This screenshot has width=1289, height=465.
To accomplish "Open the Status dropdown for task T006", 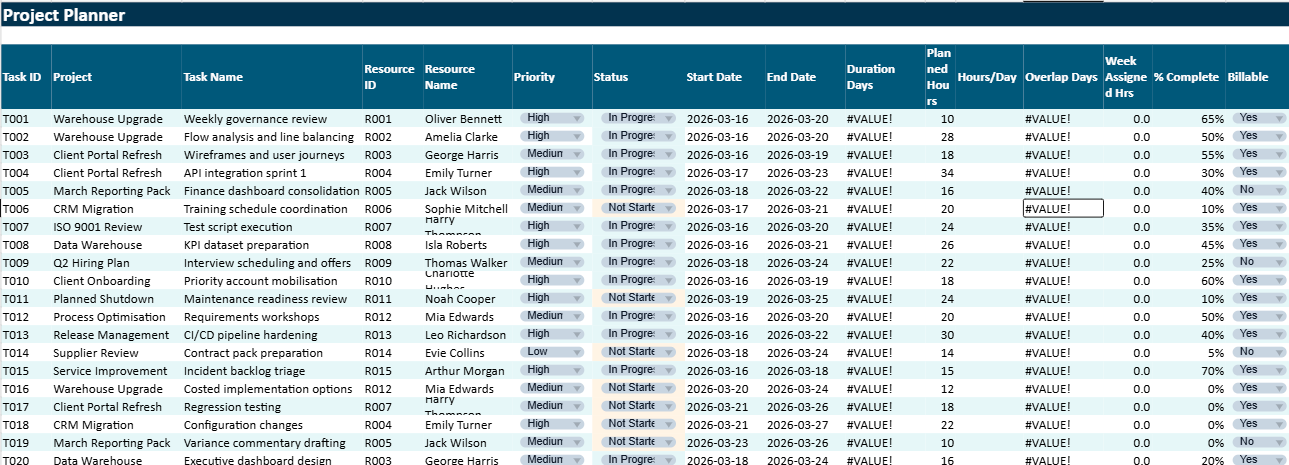I will [669, 208].
